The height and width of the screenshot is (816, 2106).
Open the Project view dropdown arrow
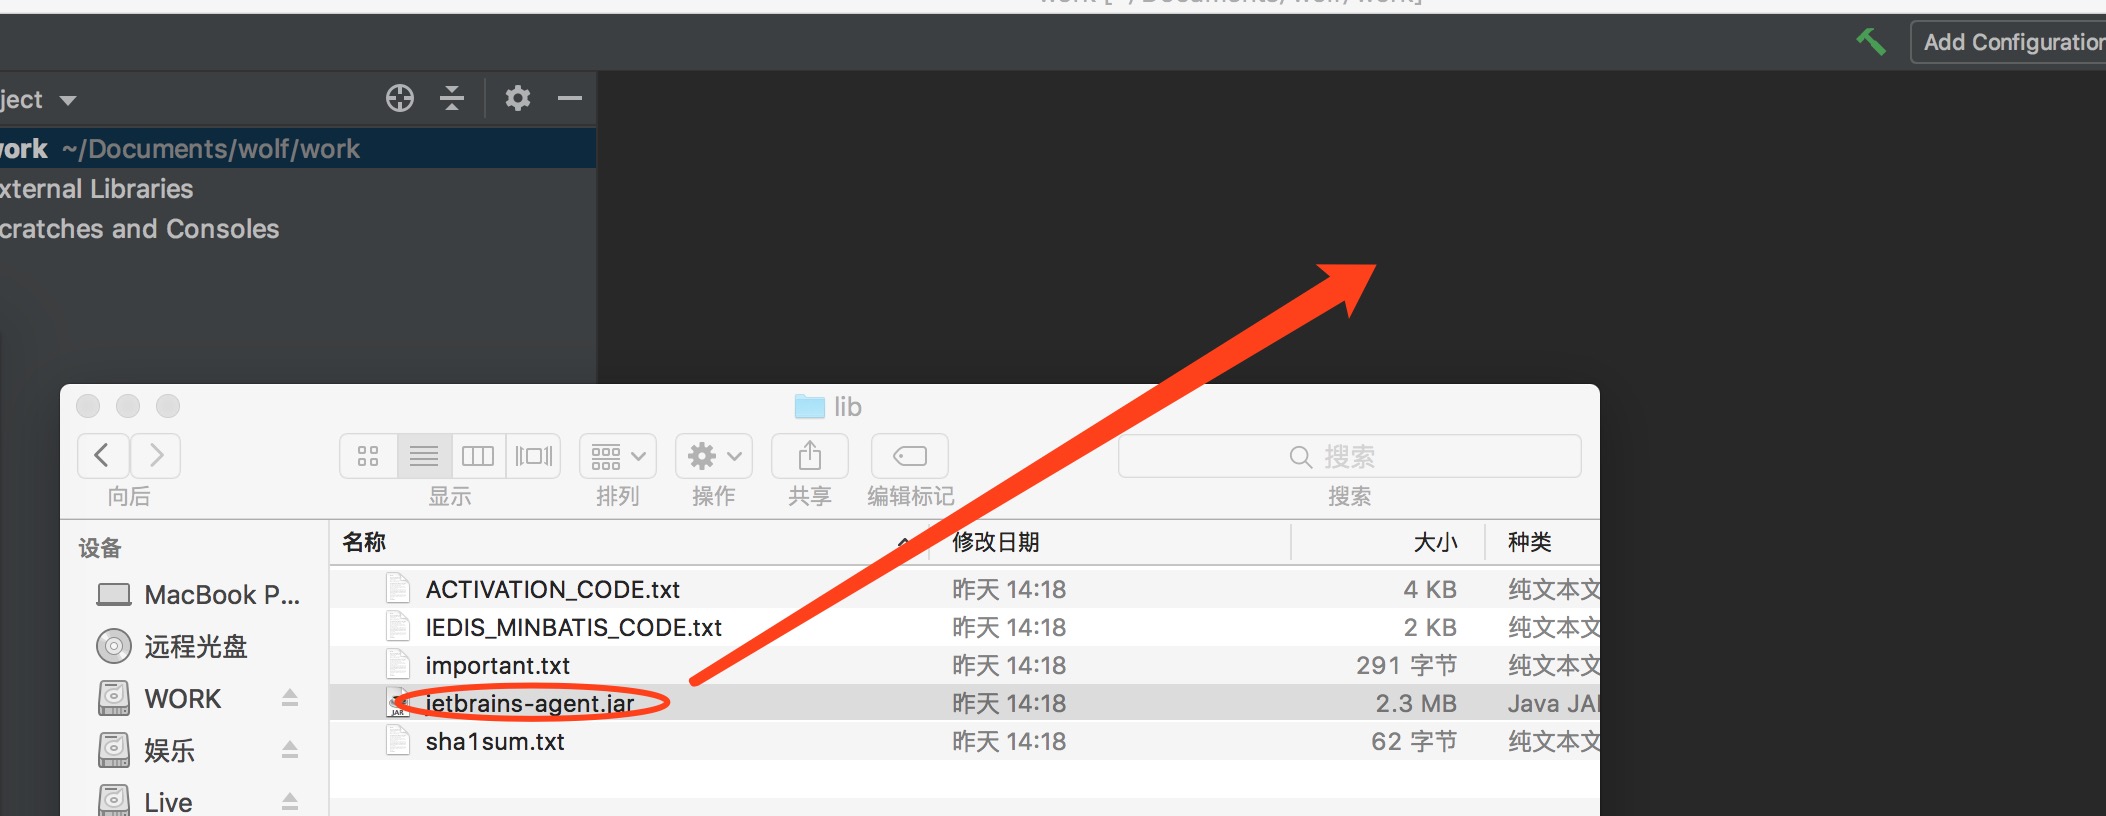68,100
